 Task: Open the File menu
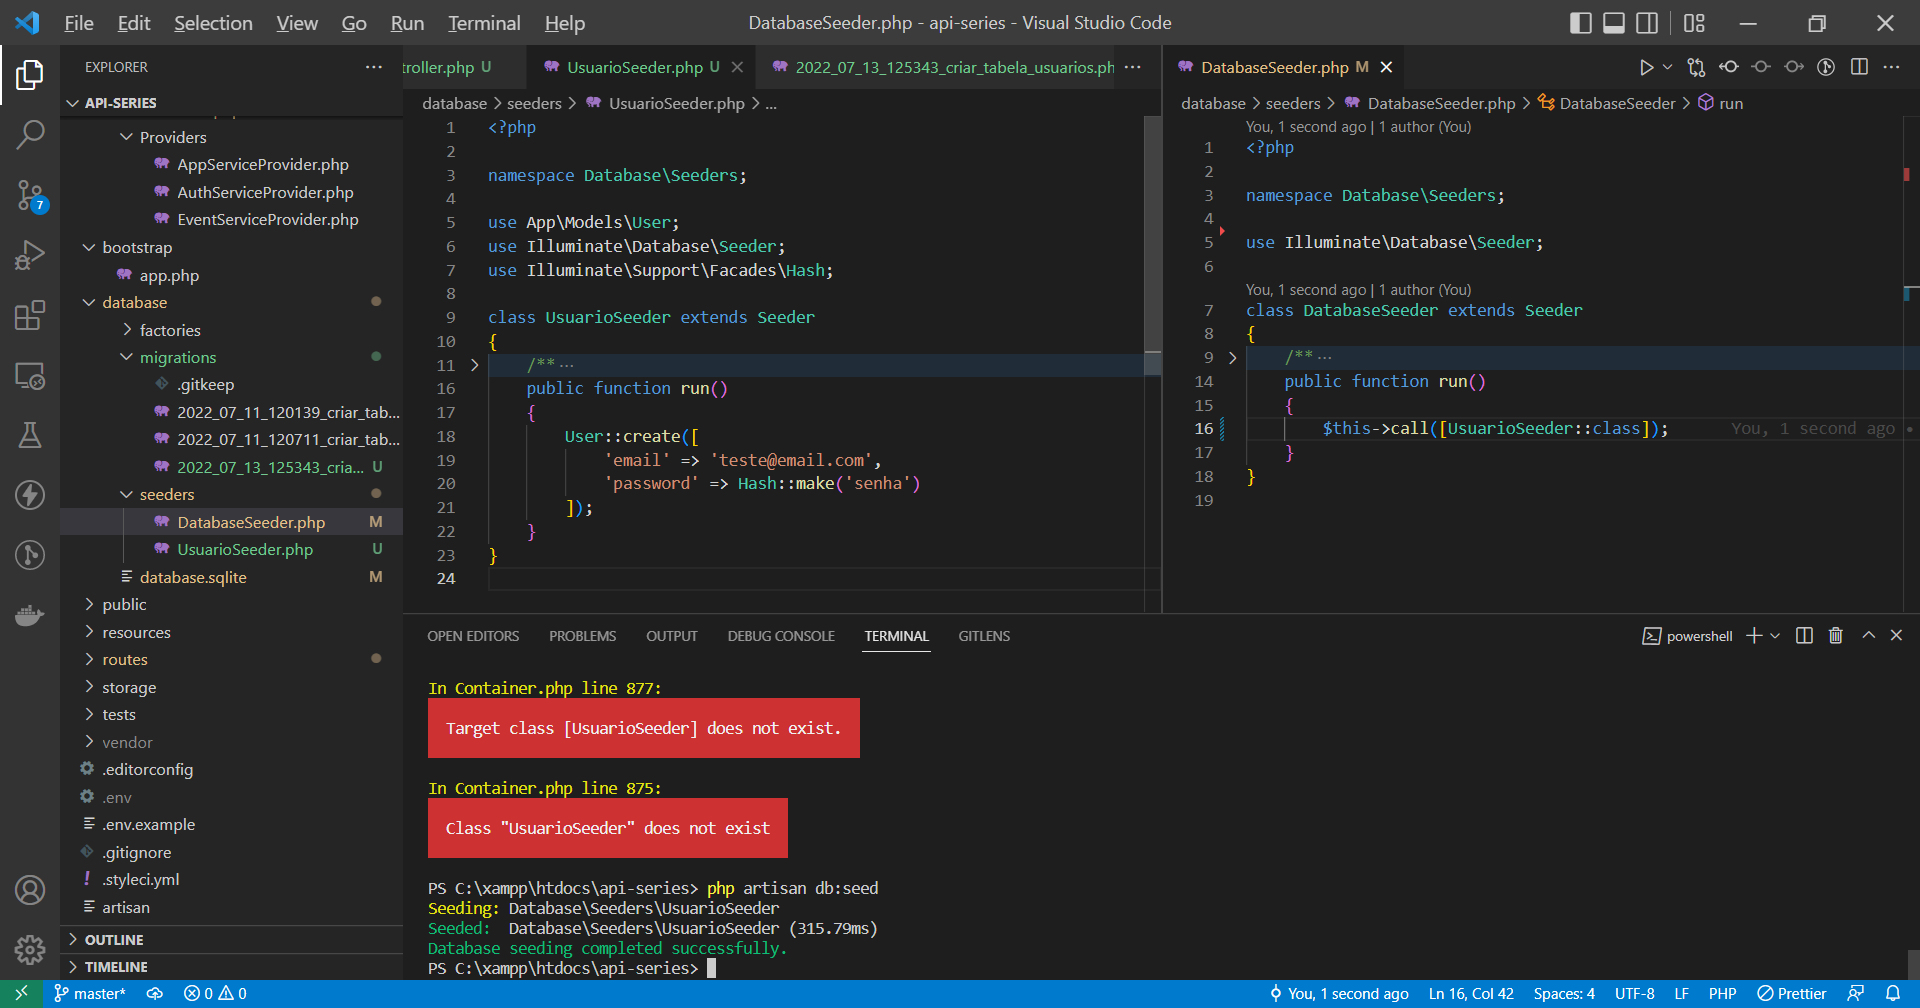[x=79, y=23]
